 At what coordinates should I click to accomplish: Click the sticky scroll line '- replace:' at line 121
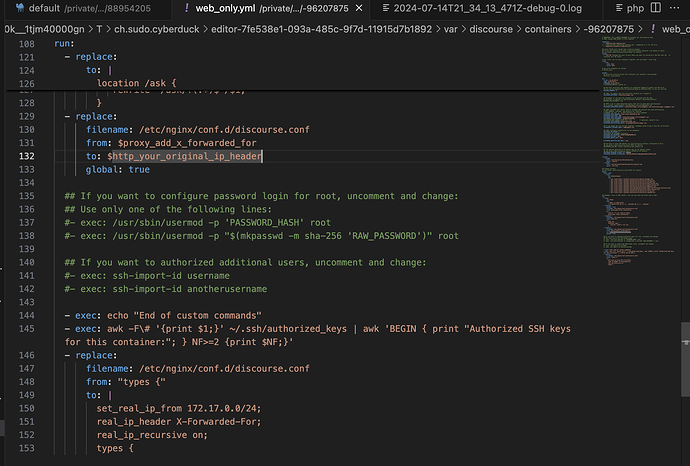click(x=91, y=57)
